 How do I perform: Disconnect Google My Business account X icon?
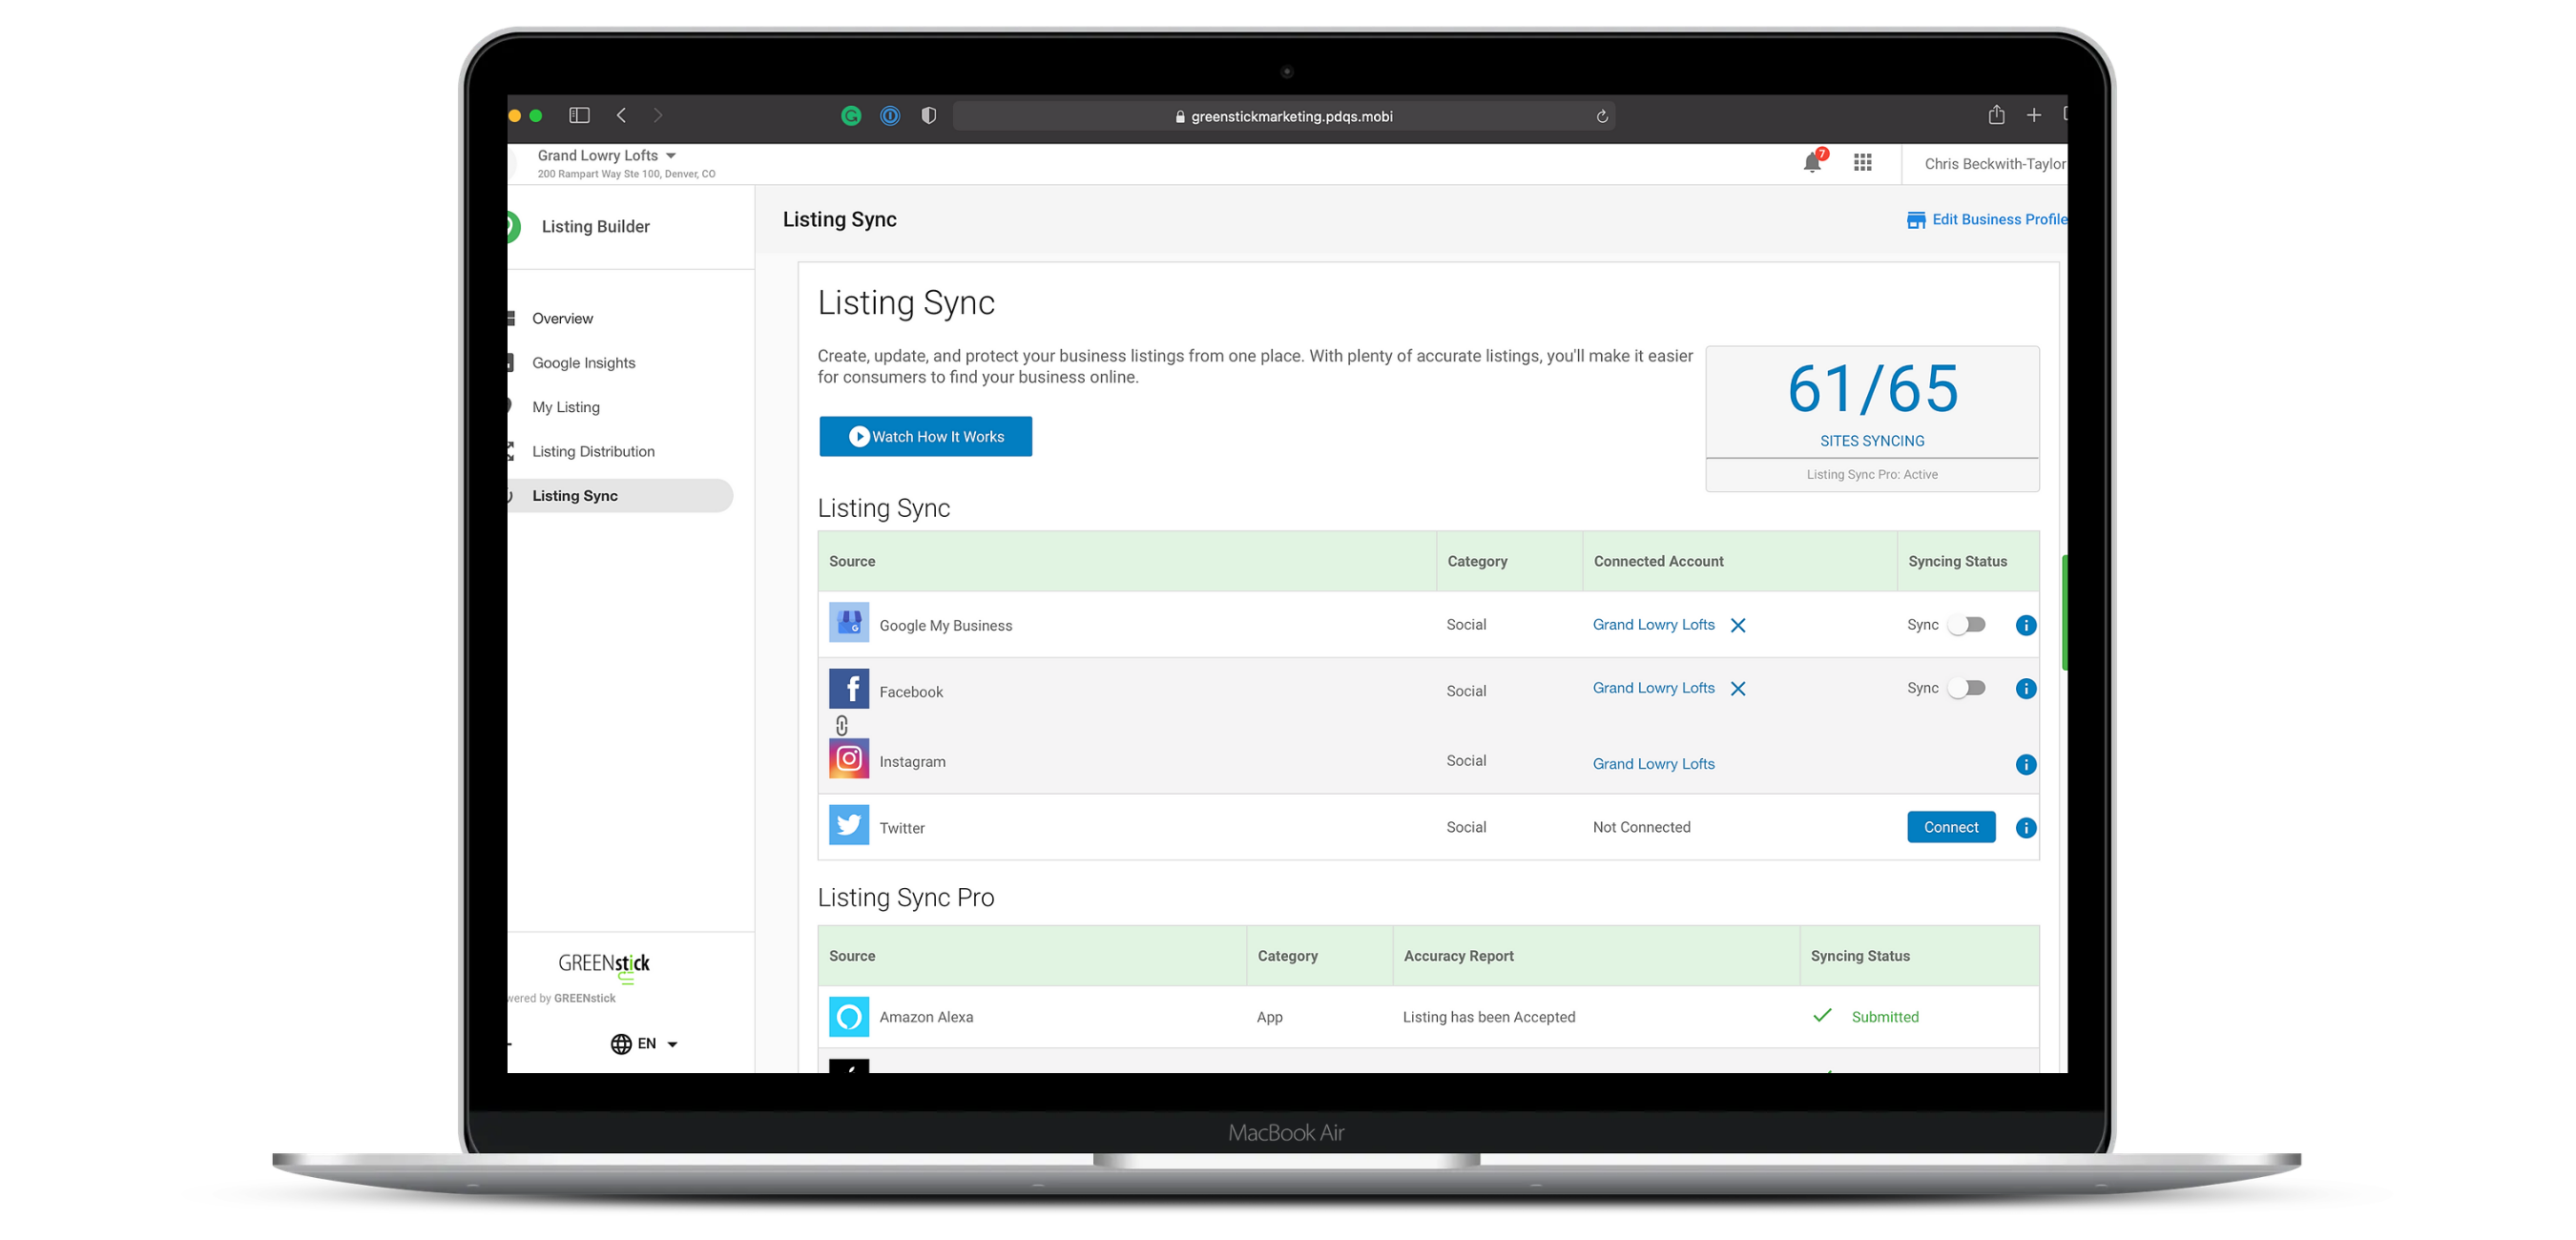(1738, 626)
